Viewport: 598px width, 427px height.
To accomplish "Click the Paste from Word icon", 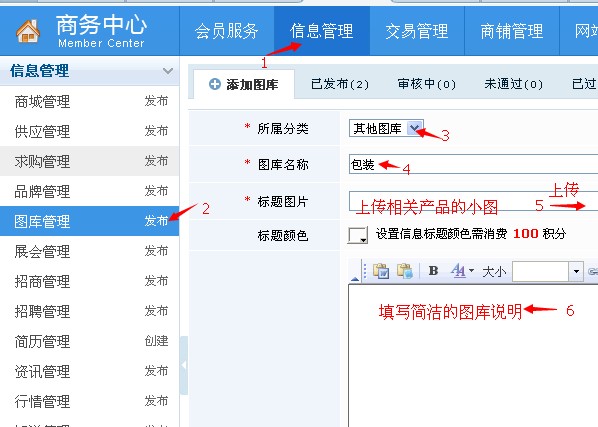I will click(381, 271).
